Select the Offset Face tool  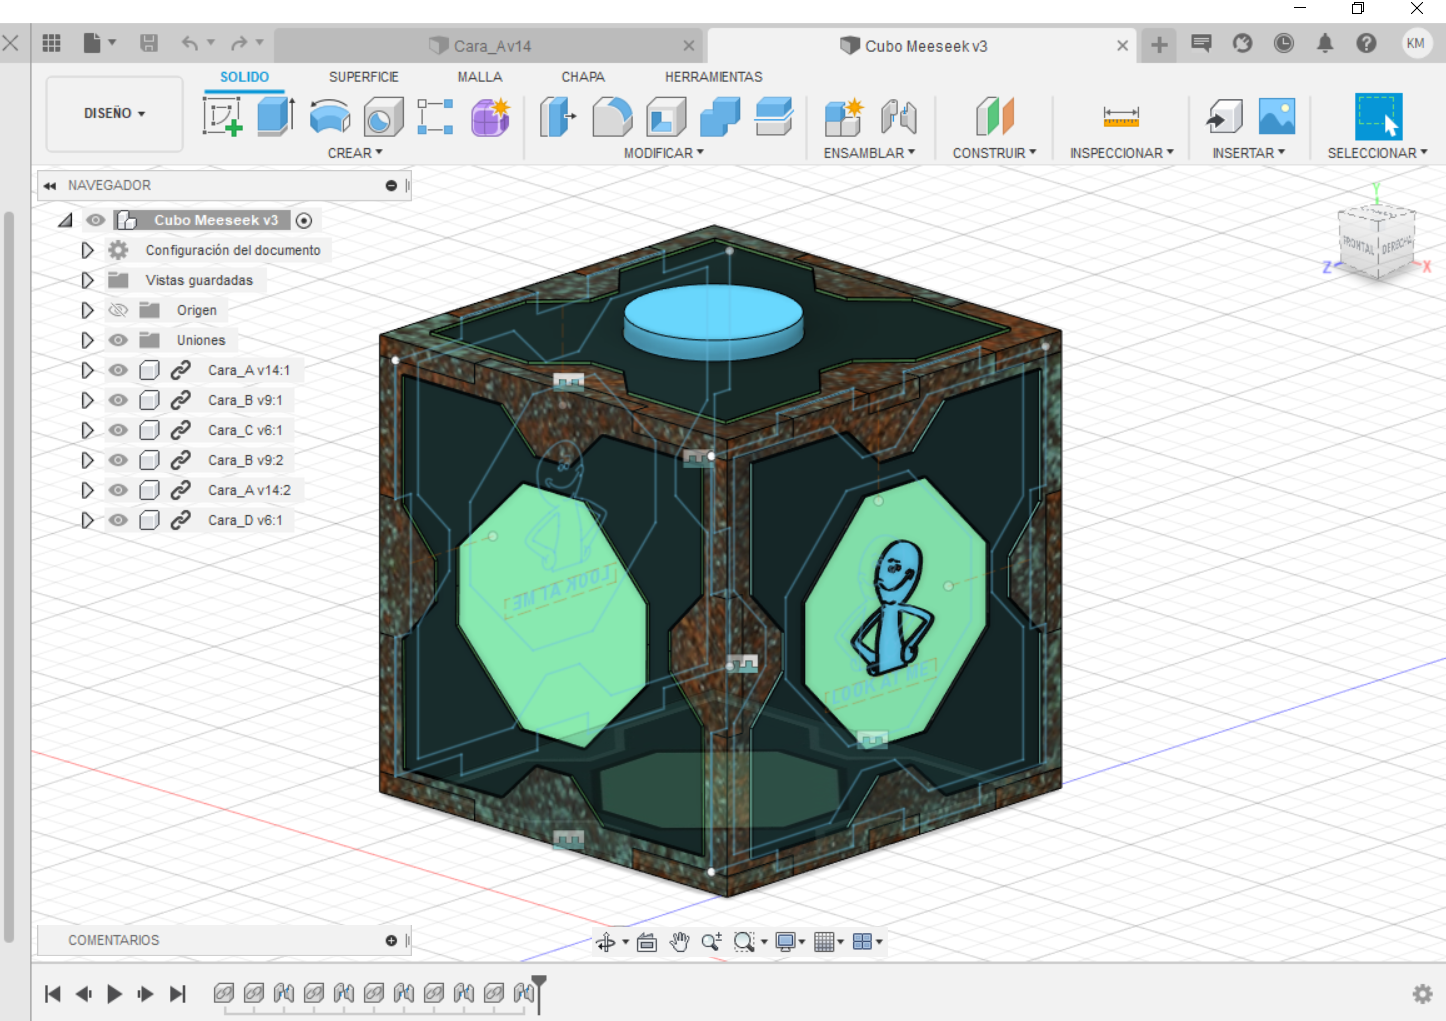point(774,117)
